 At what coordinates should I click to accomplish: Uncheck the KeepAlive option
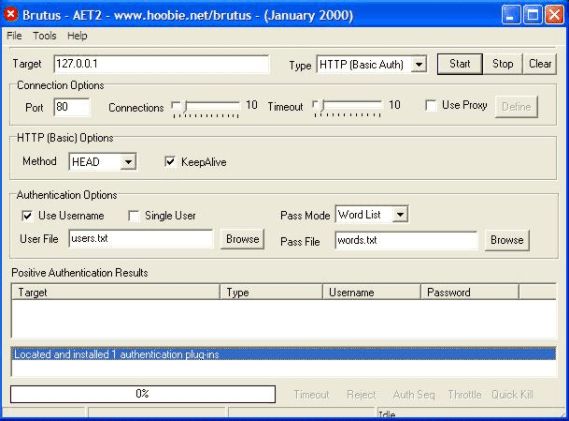tap(170, 161)
